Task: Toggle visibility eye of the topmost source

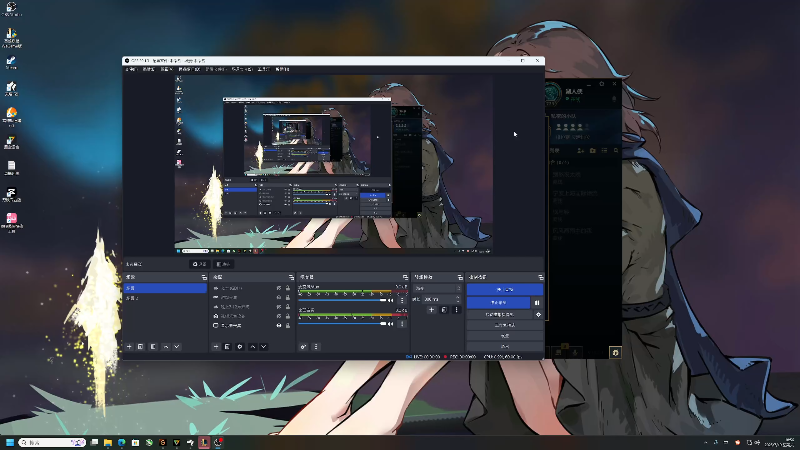Action: point(279,288)
